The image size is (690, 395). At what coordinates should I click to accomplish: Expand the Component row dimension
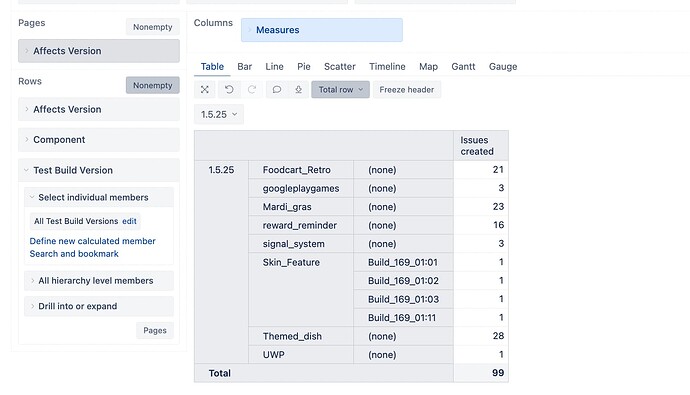[99, 140]
